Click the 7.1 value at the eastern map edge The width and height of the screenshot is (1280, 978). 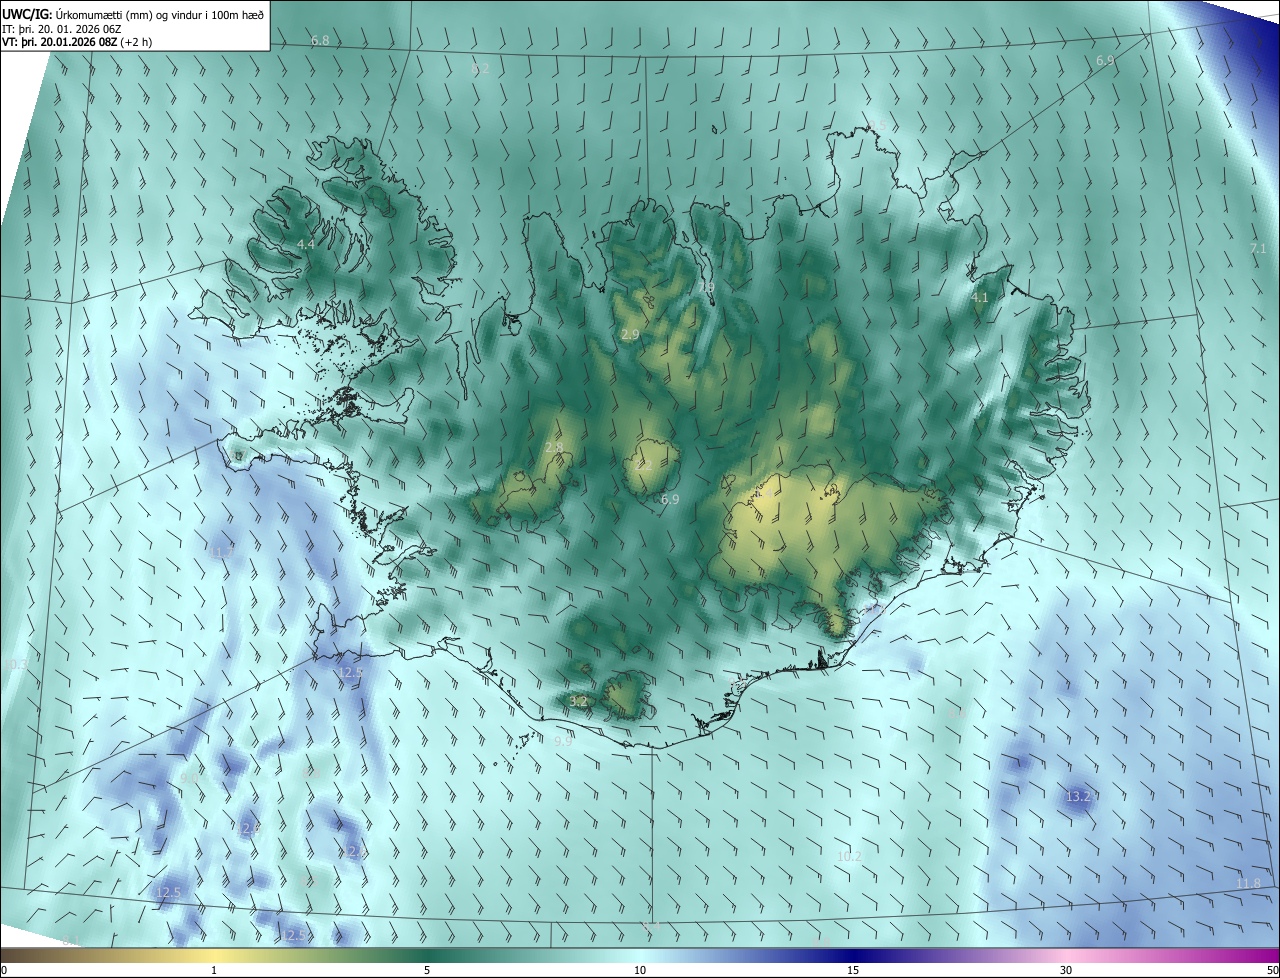(x=1258, y=249)
